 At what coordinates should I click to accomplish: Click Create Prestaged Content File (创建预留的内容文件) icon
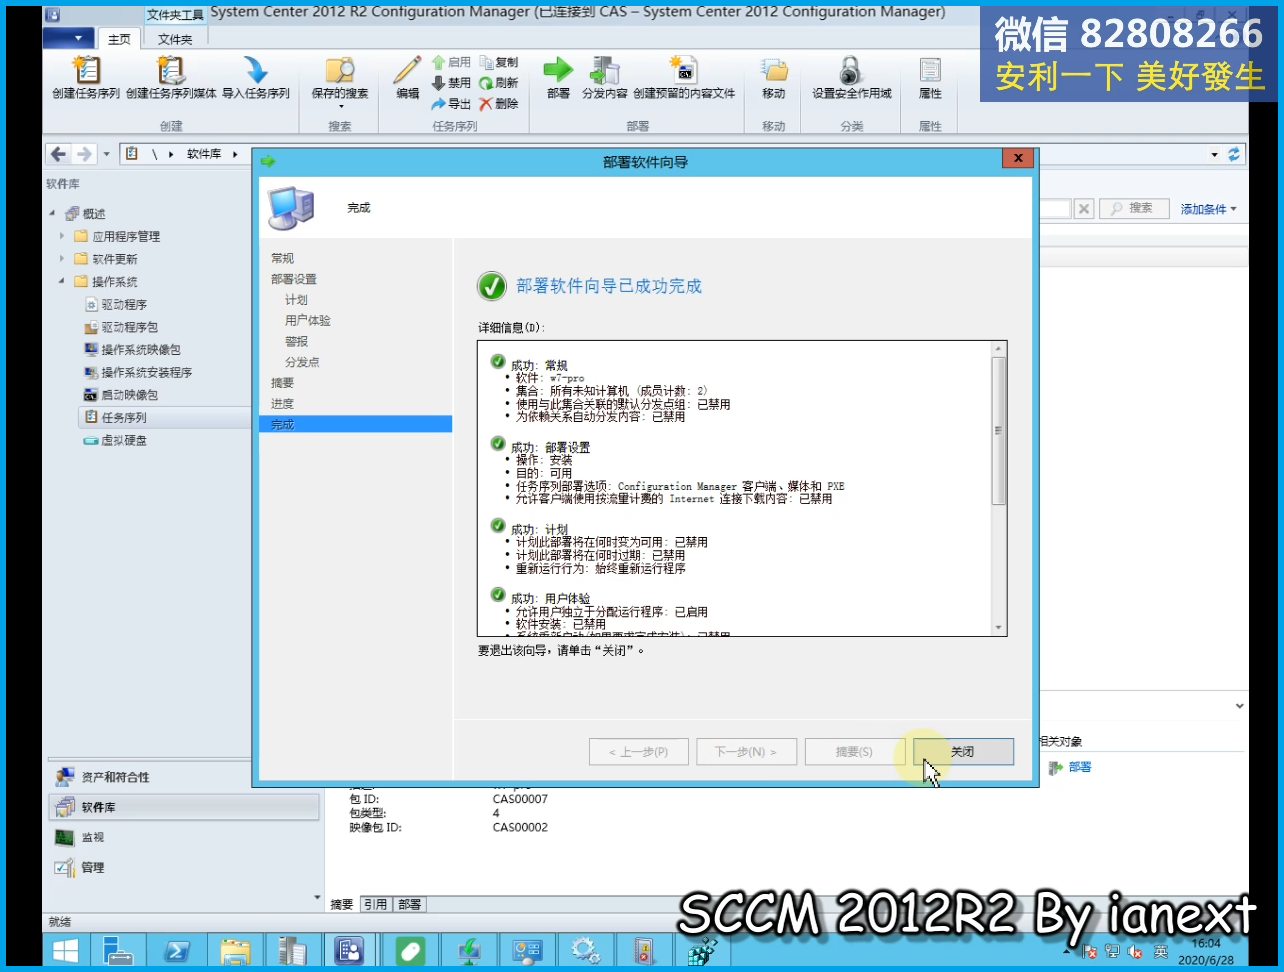pos(684,77)
